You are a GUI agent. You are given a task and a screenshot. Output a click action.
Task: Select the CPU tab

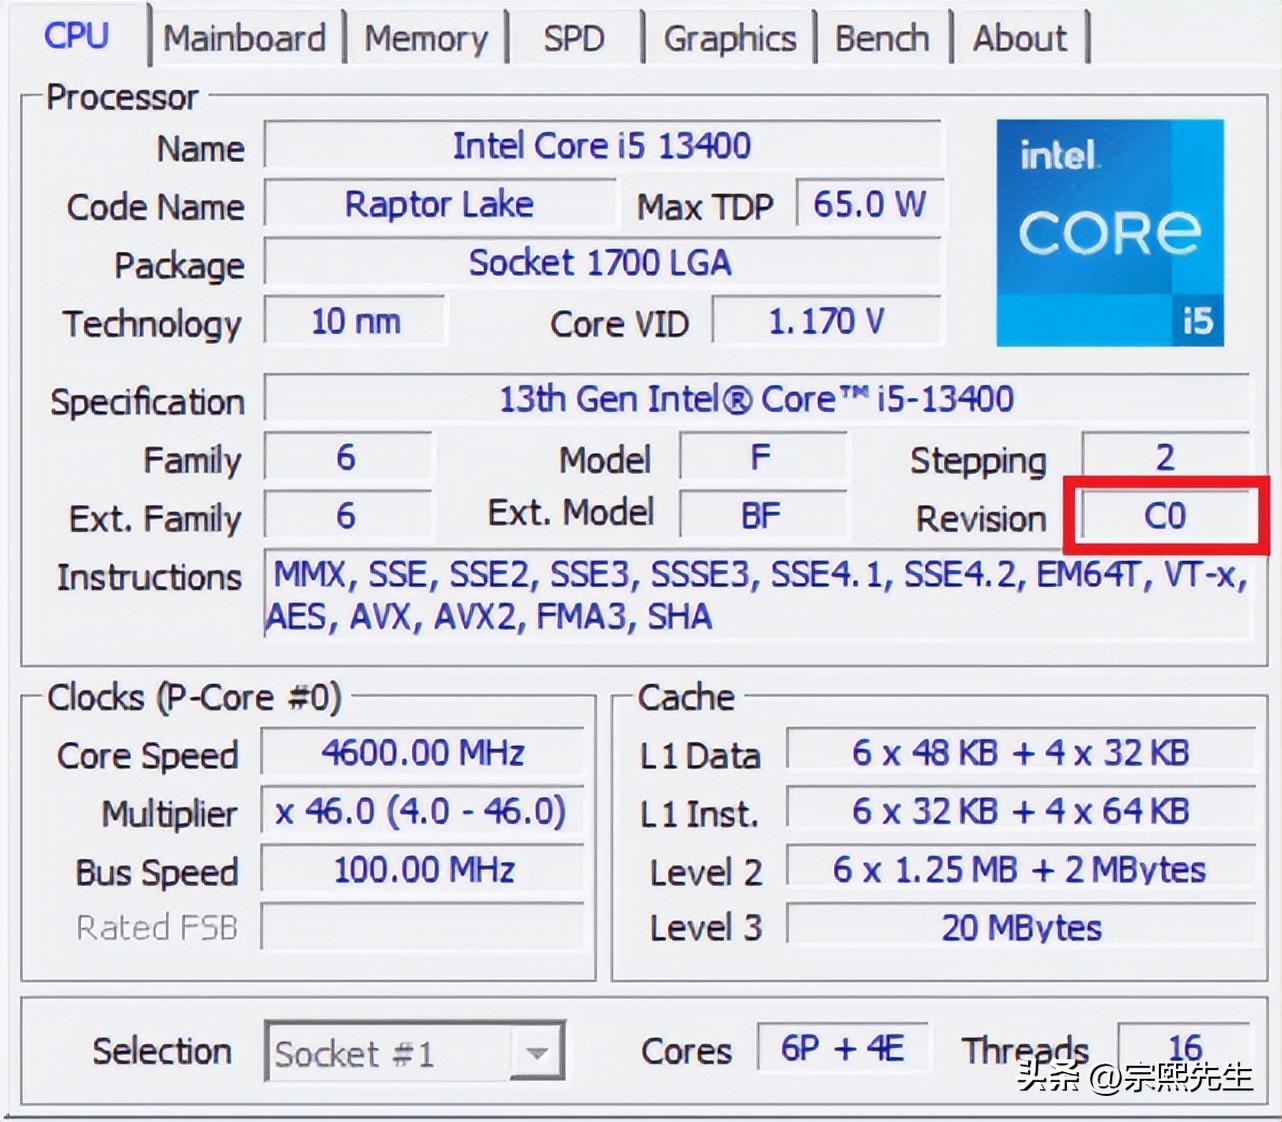pos(75,38)
